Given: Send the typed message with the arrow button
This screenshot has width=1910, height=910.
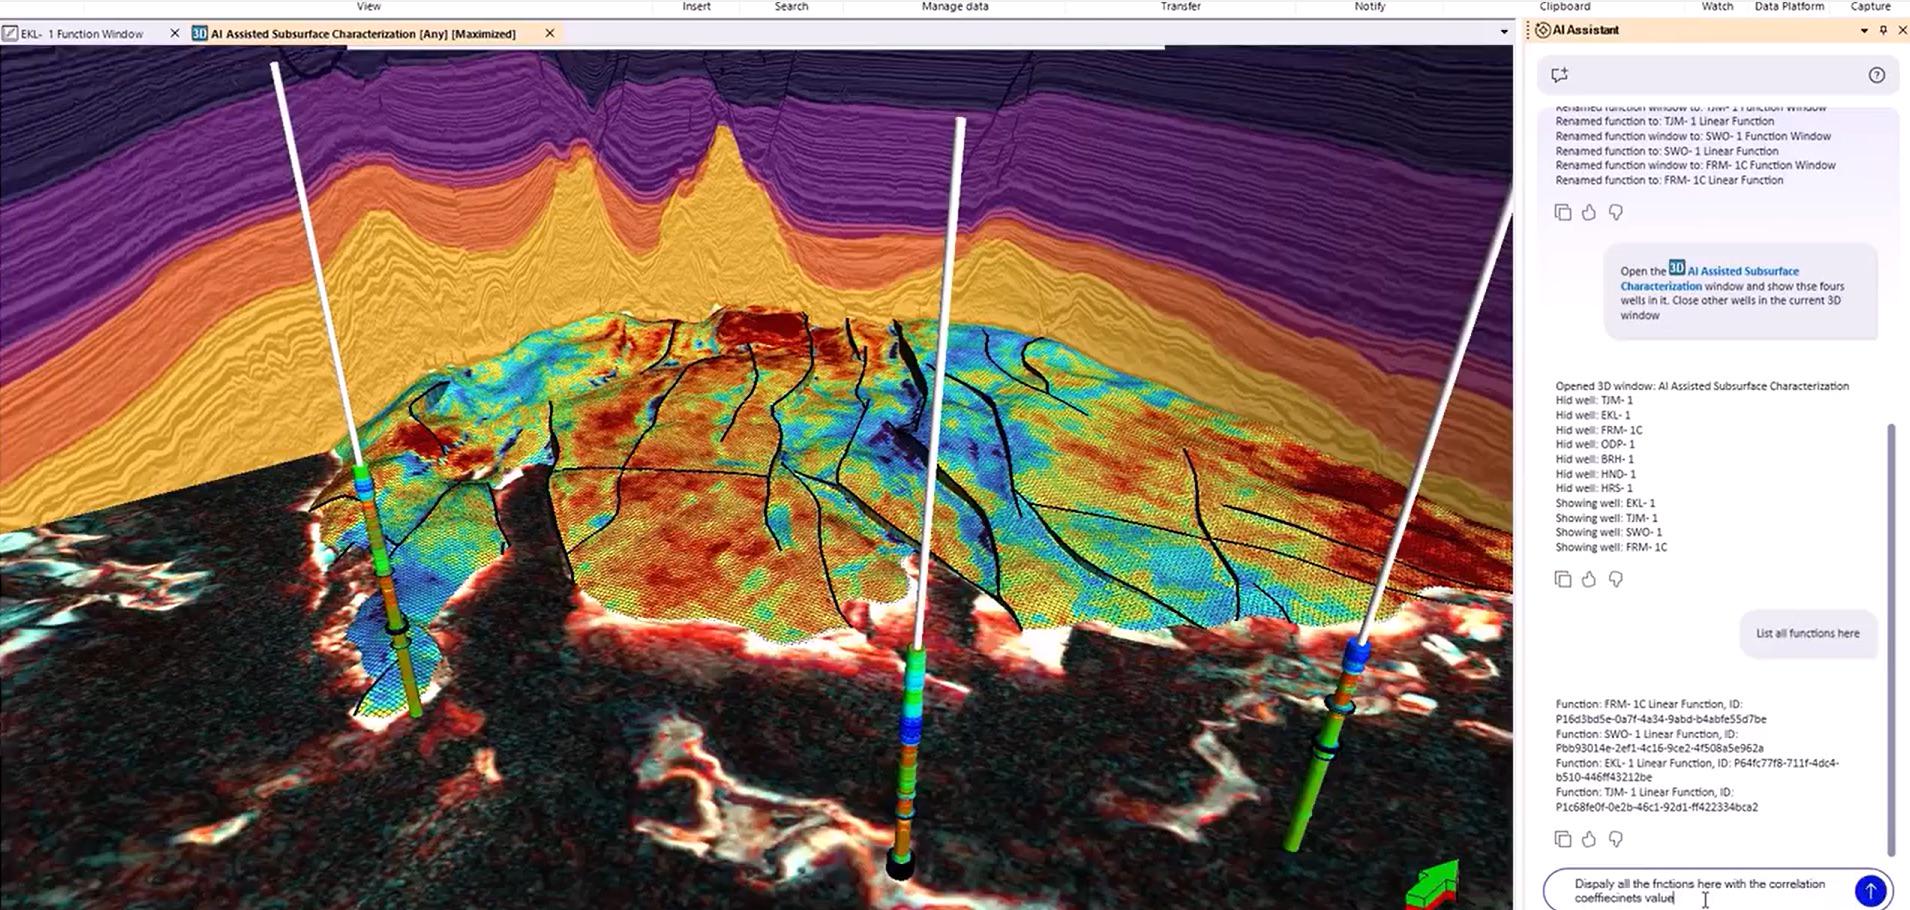Looking at the screenshot, I should 1870,890.
